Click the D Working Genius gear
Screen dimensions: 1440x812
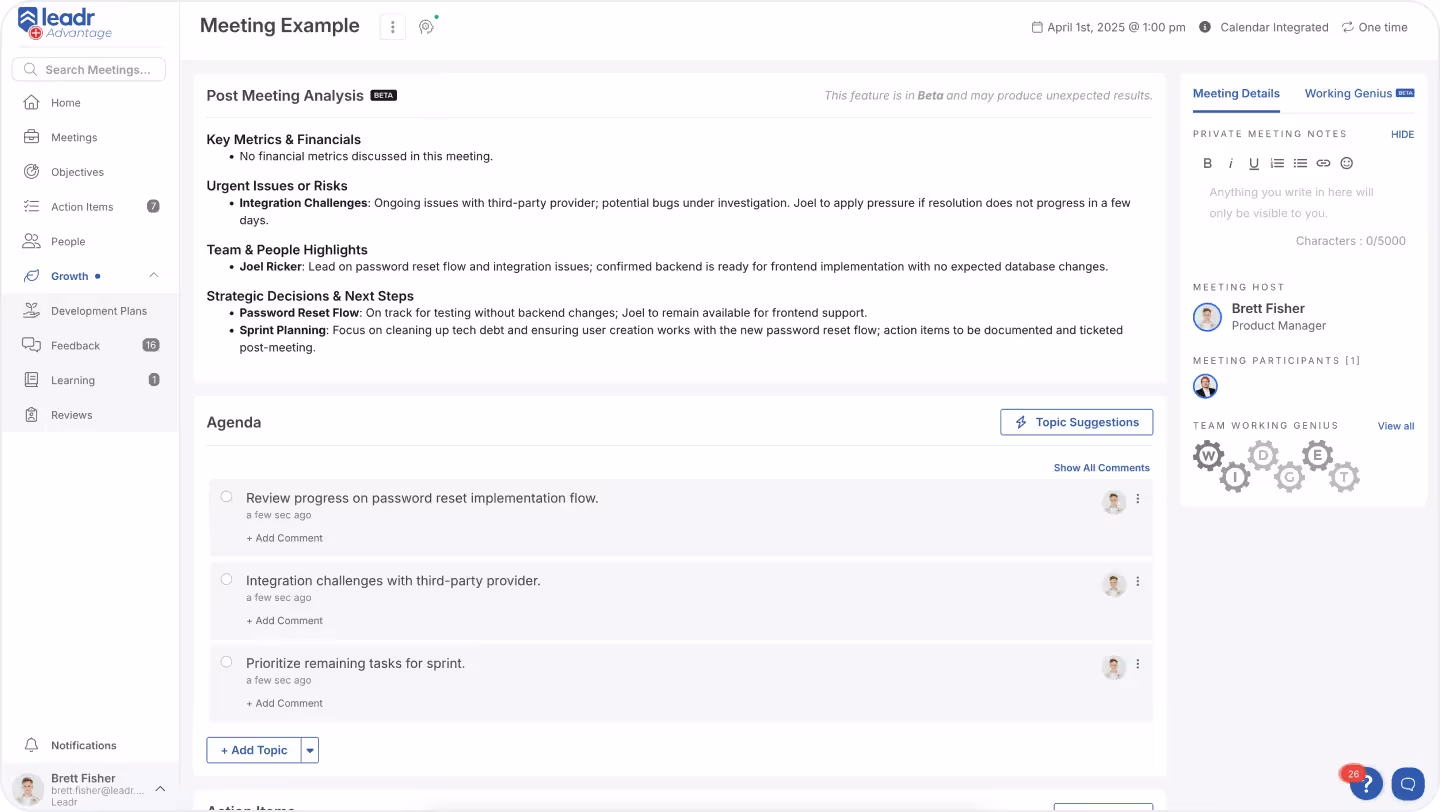click(x=1263, y=457)
